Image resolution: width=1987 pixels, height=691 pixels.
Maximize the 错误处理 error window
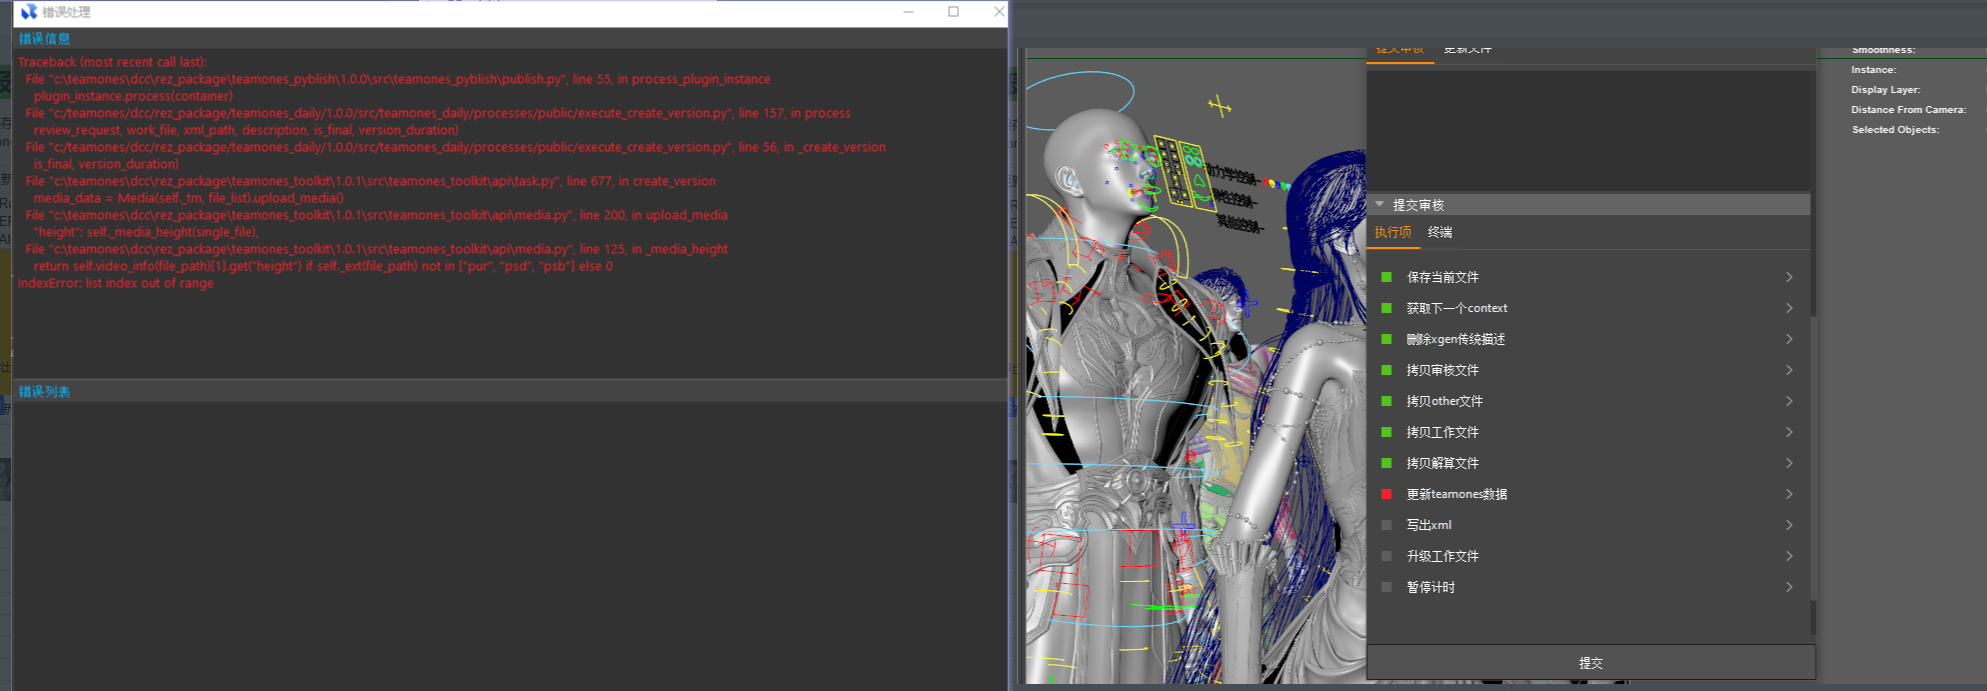pyautogui.click(x=953, y=12)
